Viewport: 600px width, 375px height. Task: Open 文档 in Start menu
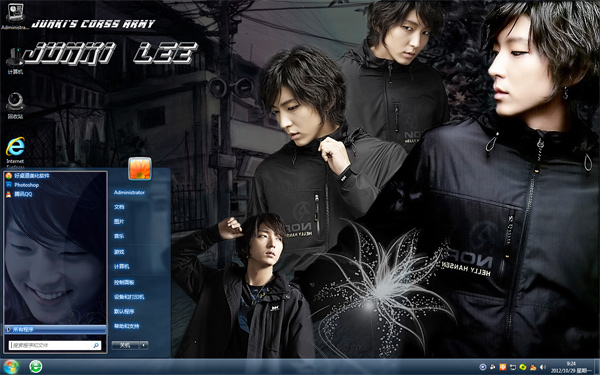pos(119,207)
